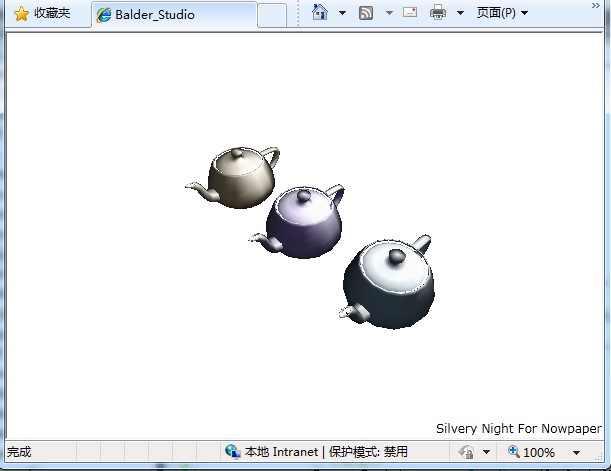Go to the Home page icon
The image size is (611, 471).
[320, 12]
